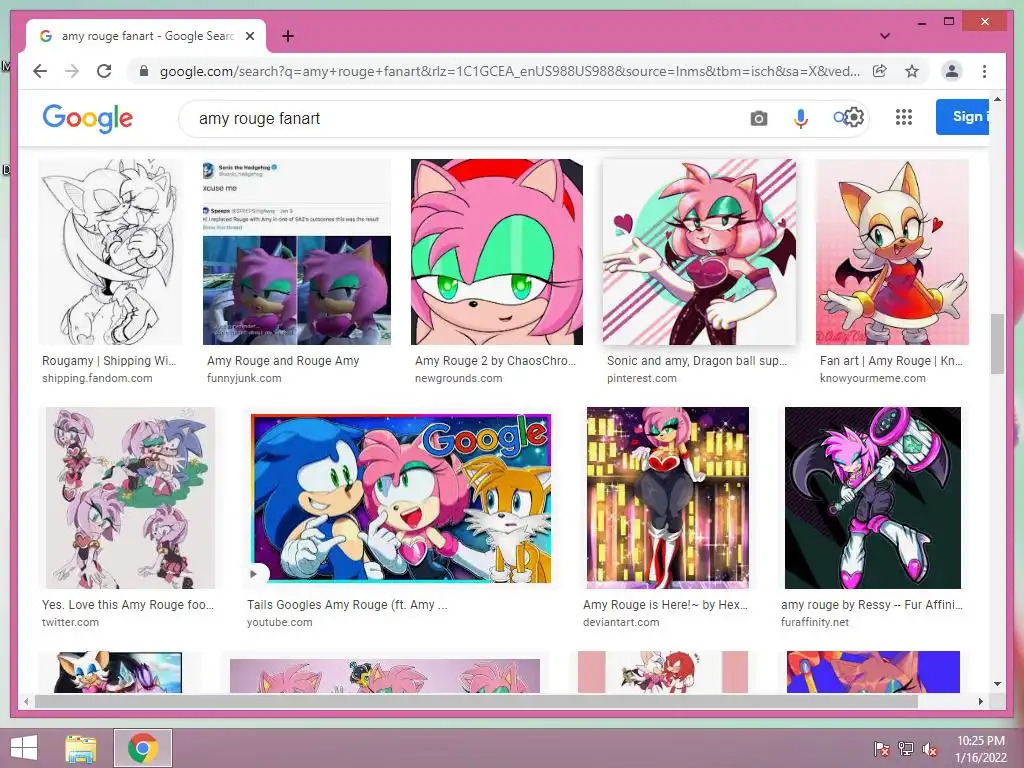The width and height of the screenshot is (1024, 768).
Task: Open network tray icon
Action: [906, 749]
